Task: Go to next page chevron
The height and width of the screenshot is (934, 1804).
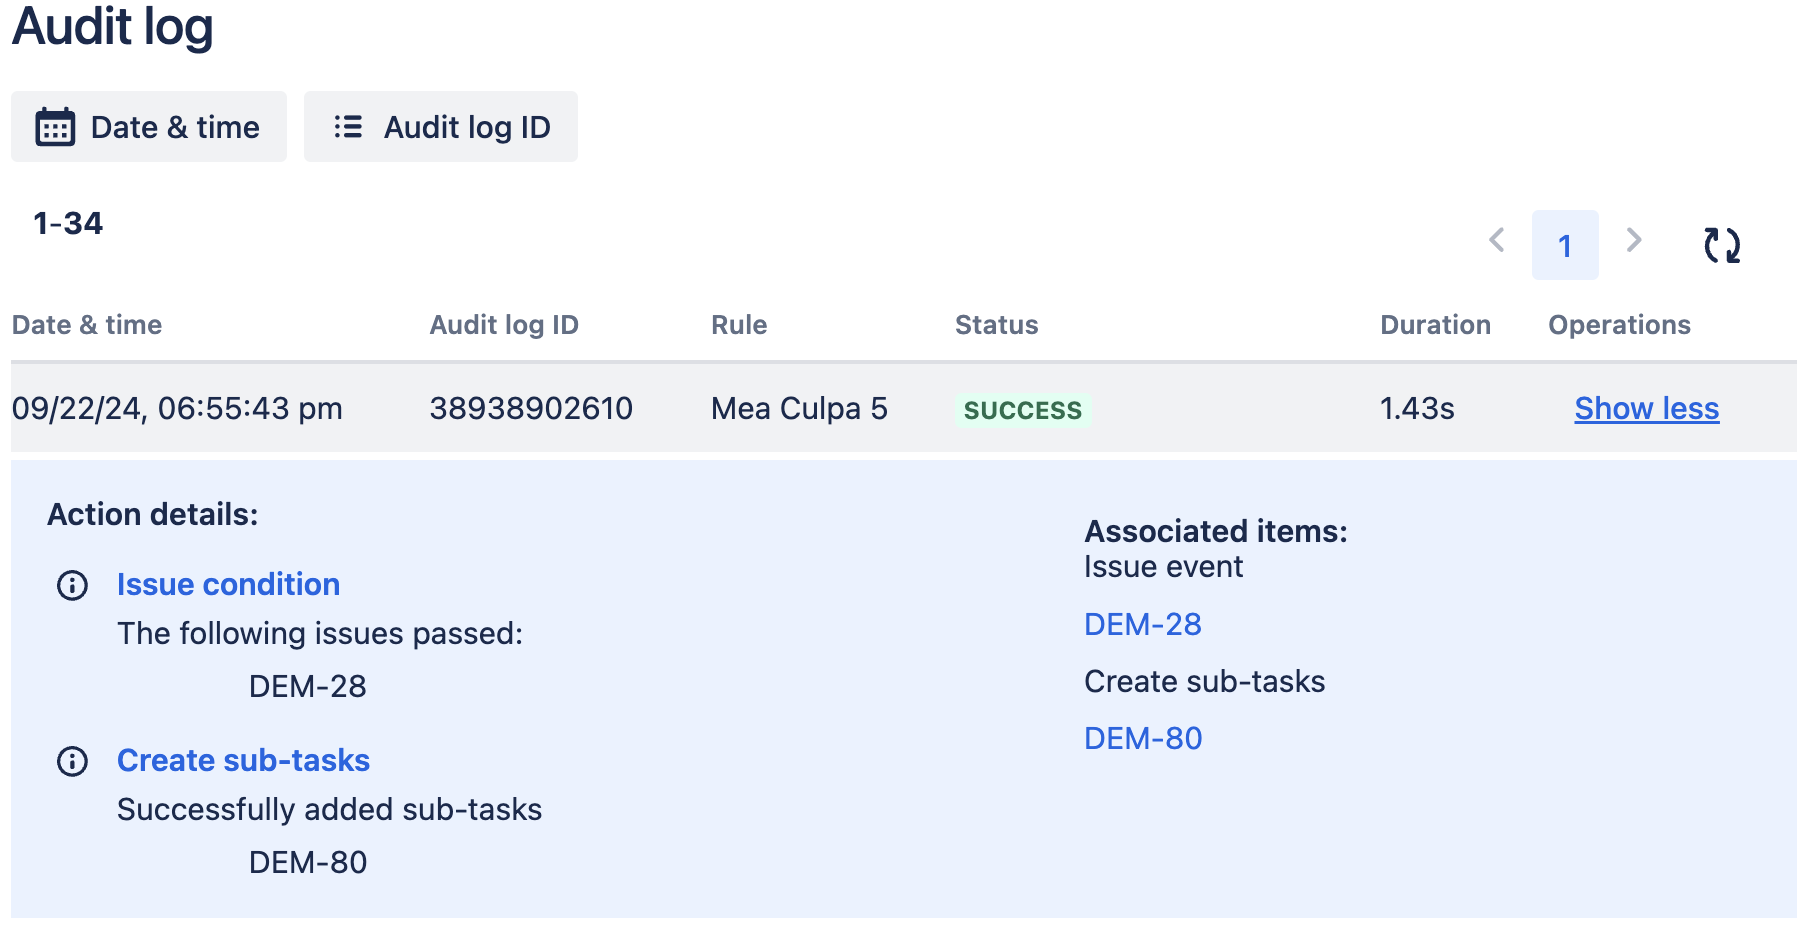Action: coord(1634,240)
